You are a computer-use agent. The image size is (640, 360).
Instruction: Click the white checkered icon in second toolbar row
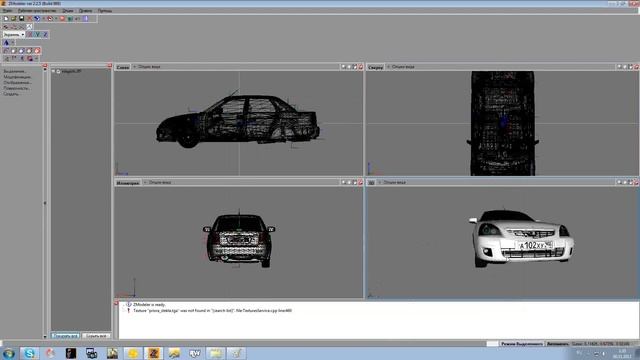(x=29, y=27)
